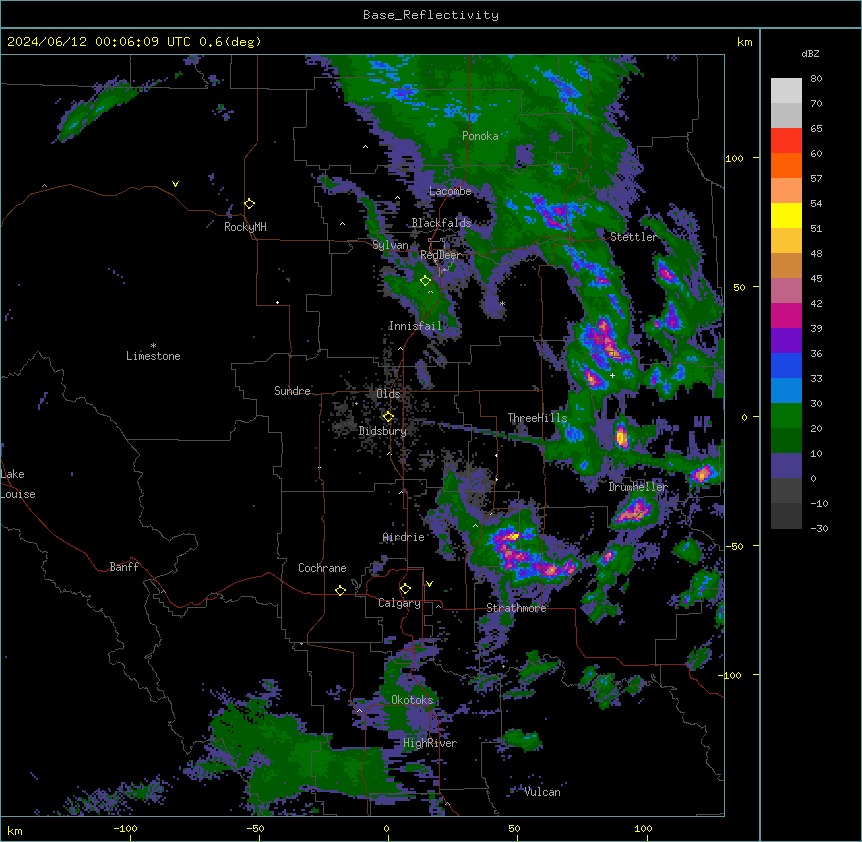
Task: Click the yellow marker near RockyMH
Action: coord(250,204)
